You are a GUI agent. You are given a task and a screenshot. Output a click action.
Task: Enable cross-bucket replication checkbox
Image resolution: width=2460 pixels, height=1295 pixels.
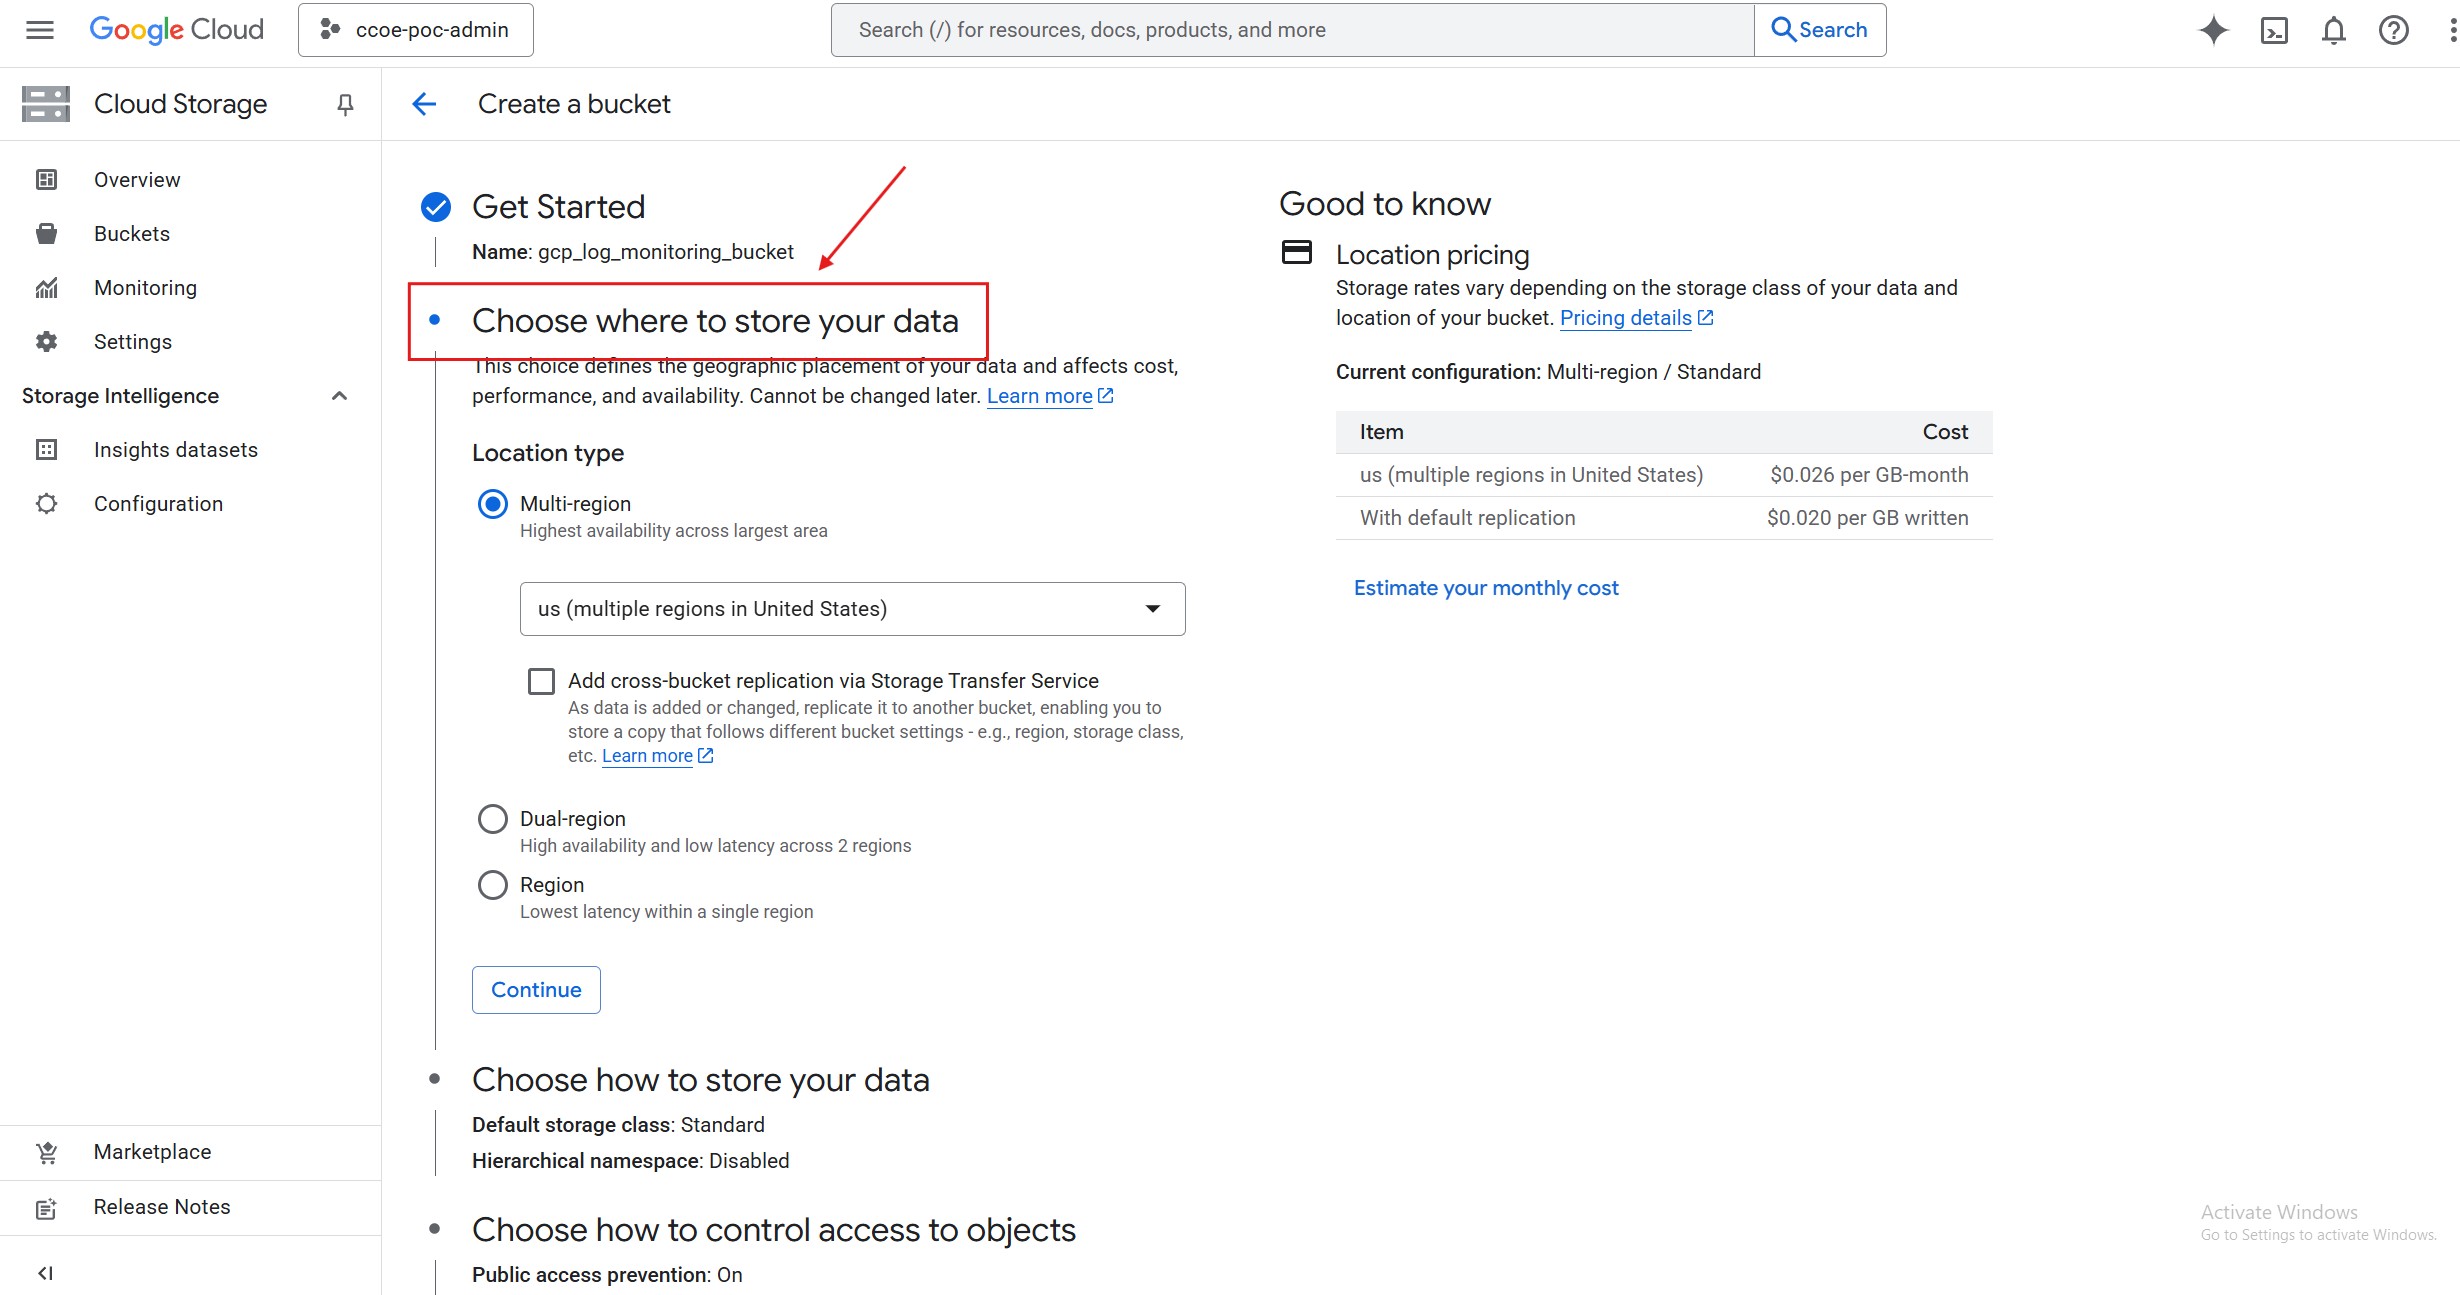[541, 681]
